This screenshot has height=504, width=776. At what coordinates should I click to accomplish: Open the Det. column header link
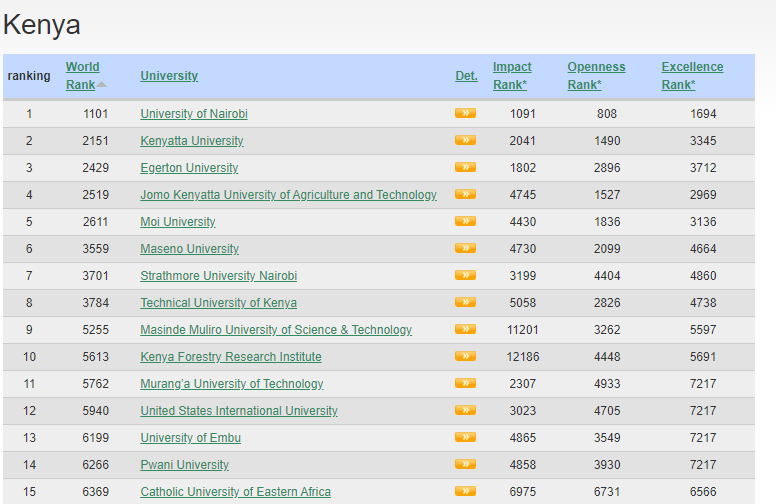pyautogui.click(x=466, y=76)
